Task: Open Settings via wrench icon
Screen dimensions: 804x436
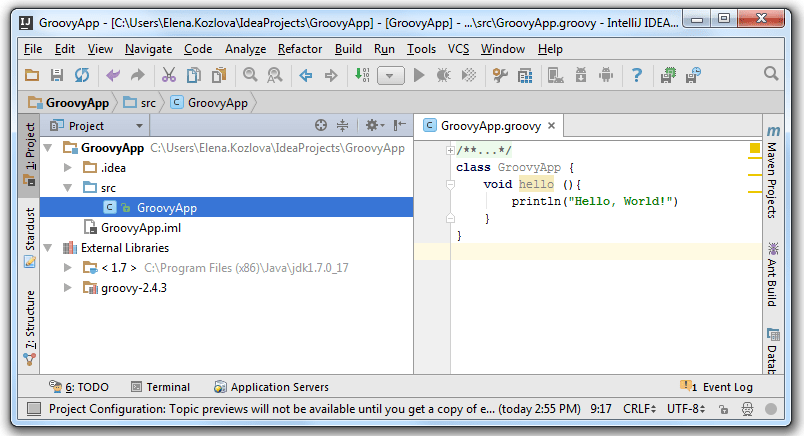Action: click(x=500, y=75)
